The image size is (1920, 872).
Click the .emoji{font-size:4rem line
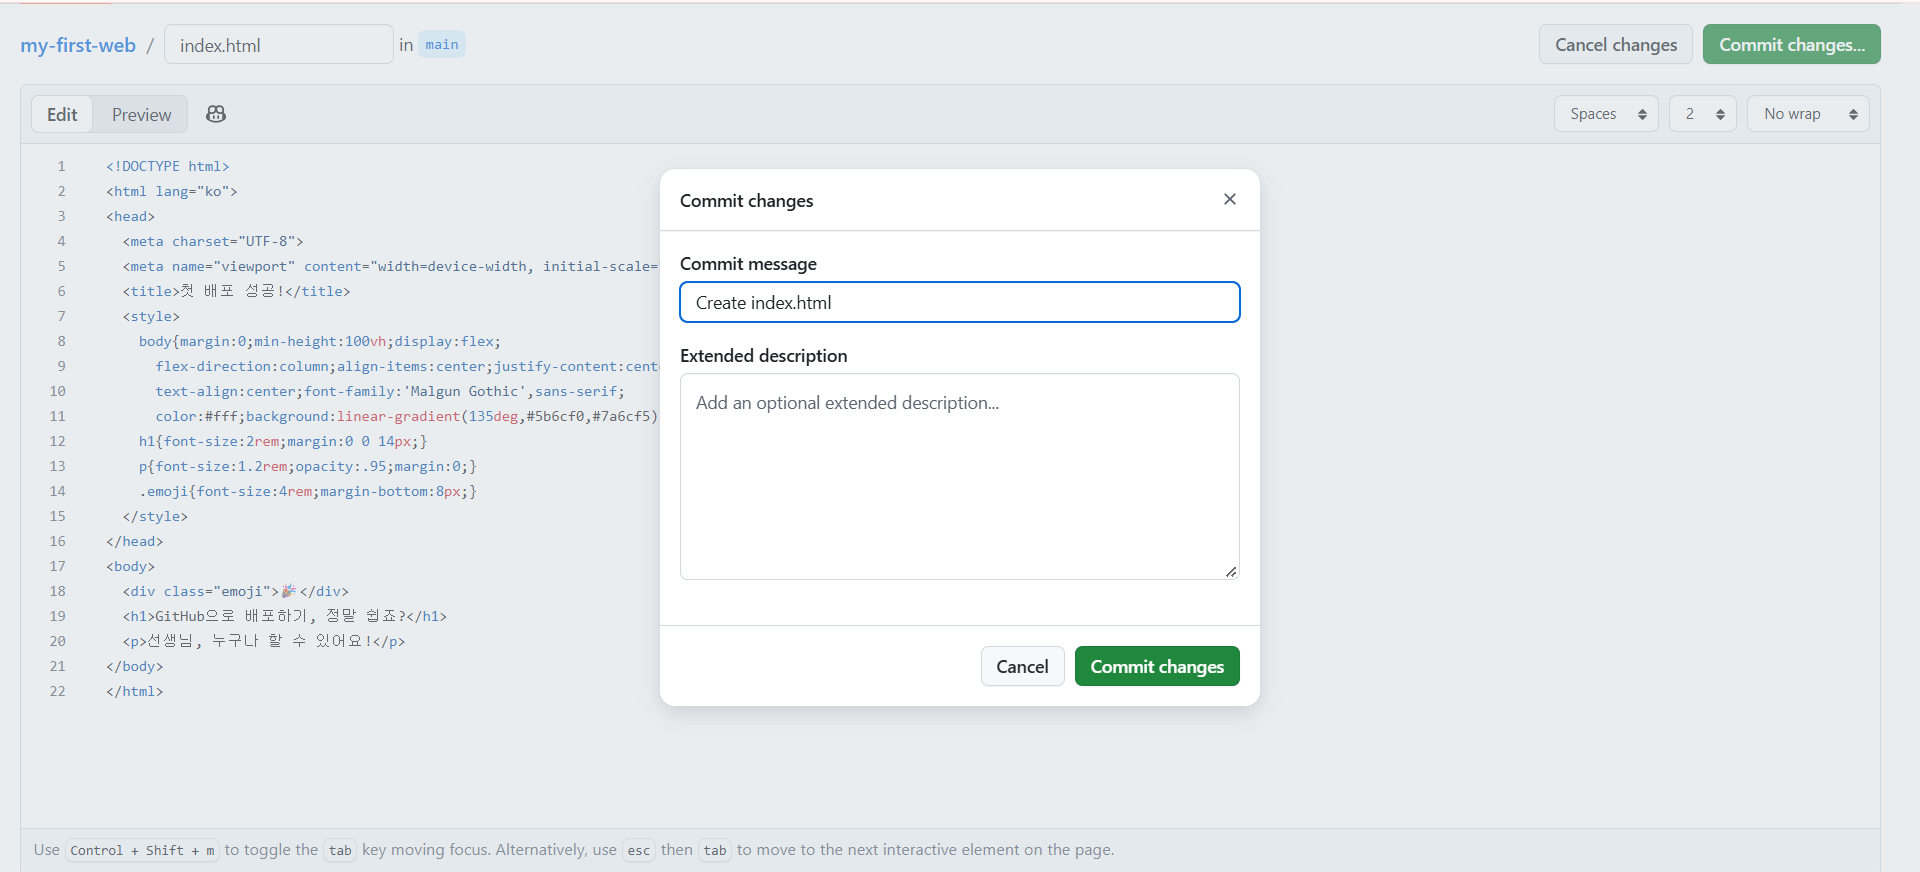tap(308, 491)
